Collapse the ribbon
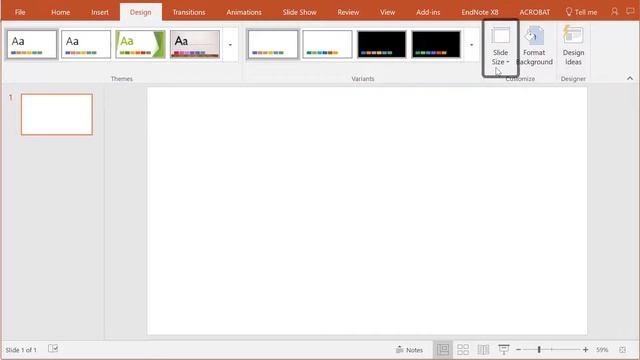This screenshot has height=360, width=640. 630,78
